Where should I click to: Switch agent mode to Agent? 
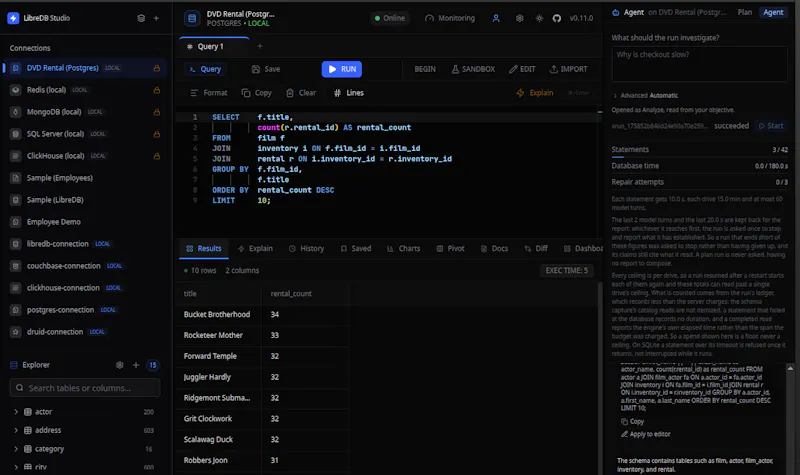point(773,12)
